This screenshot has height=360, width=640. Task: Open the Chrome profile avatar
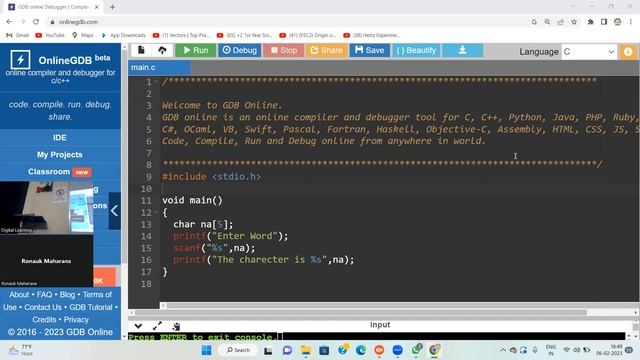618,22
